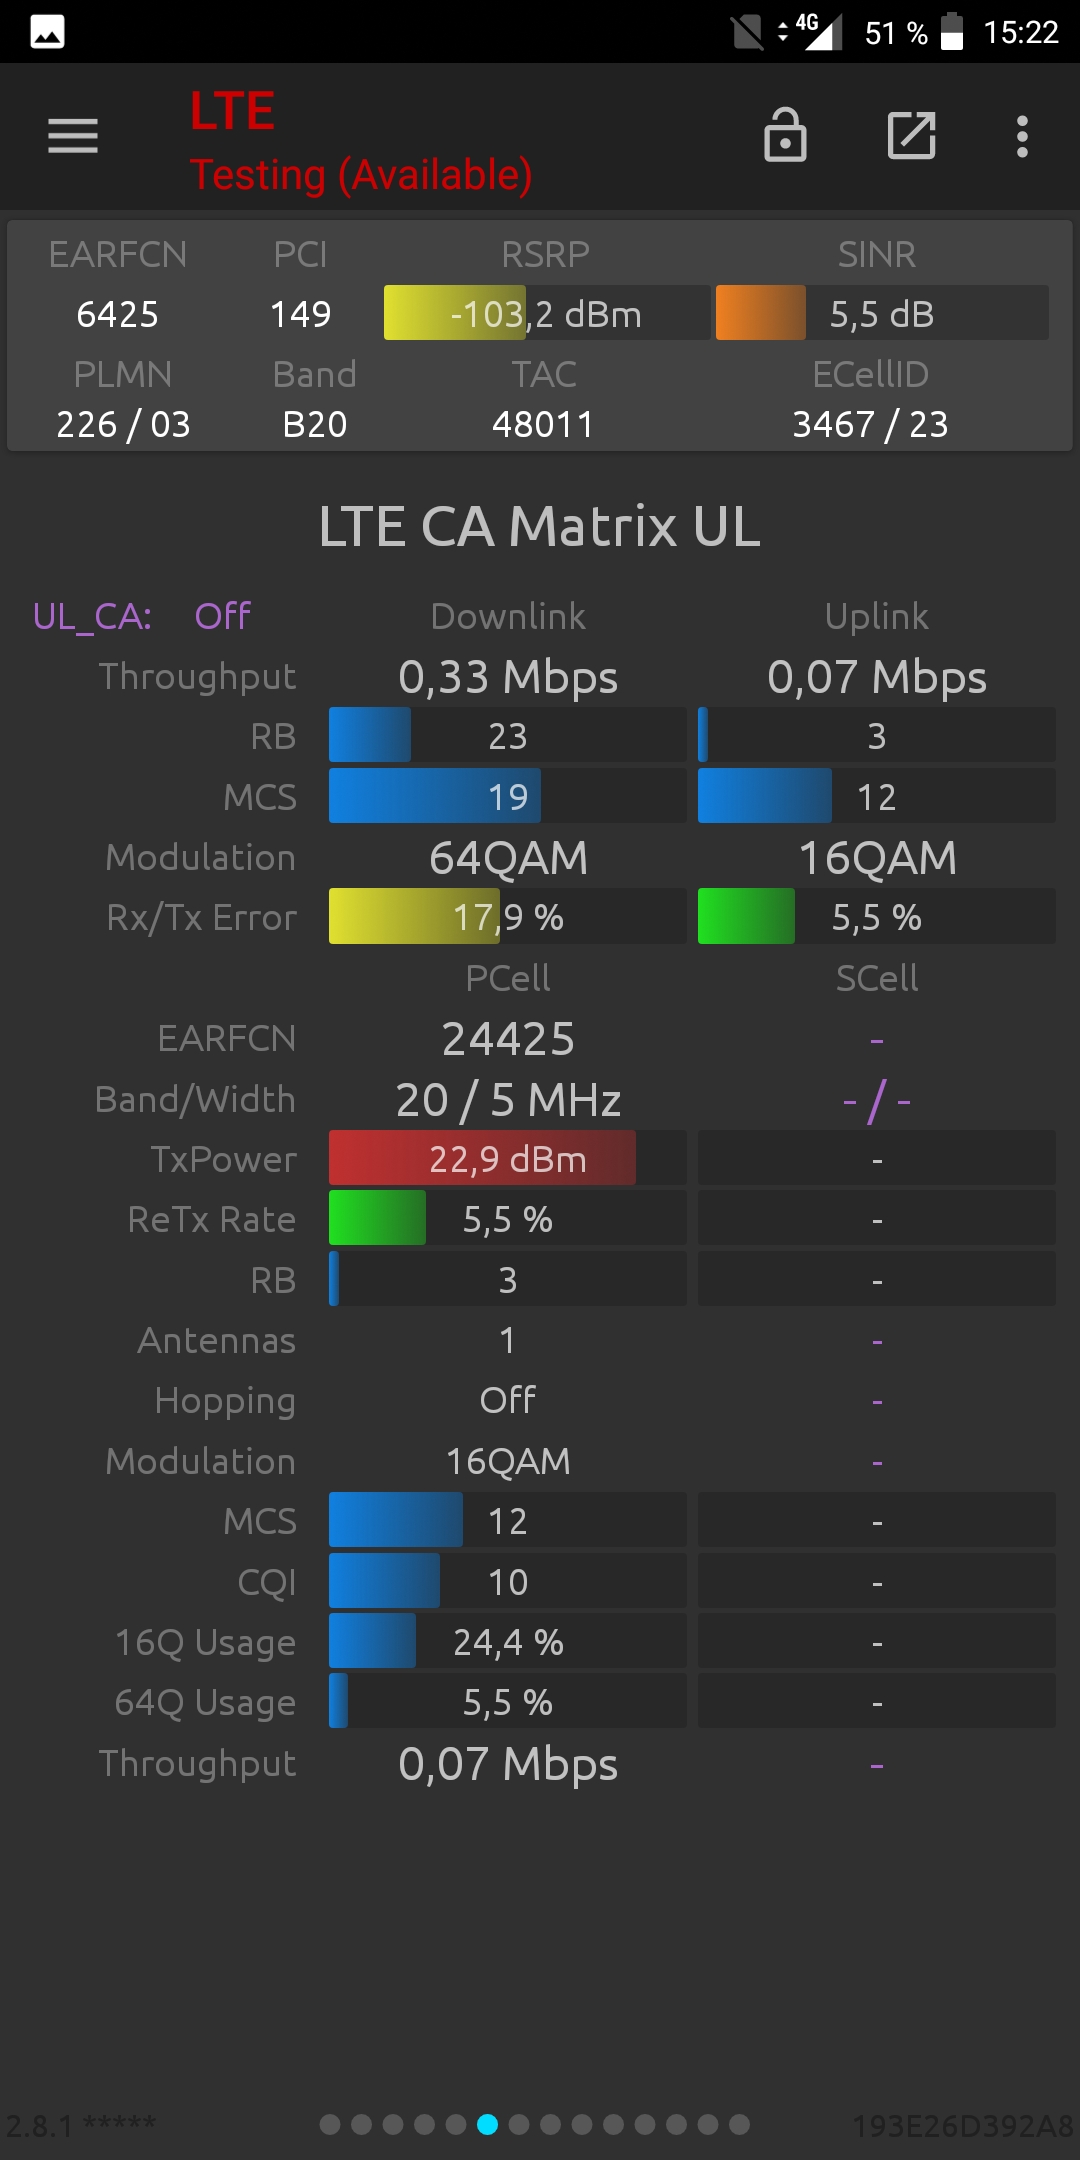The image size is (1080, 2160).
Task: Tap the RSRP -103,2 dBm bar
Action: (x=547, y=313)
